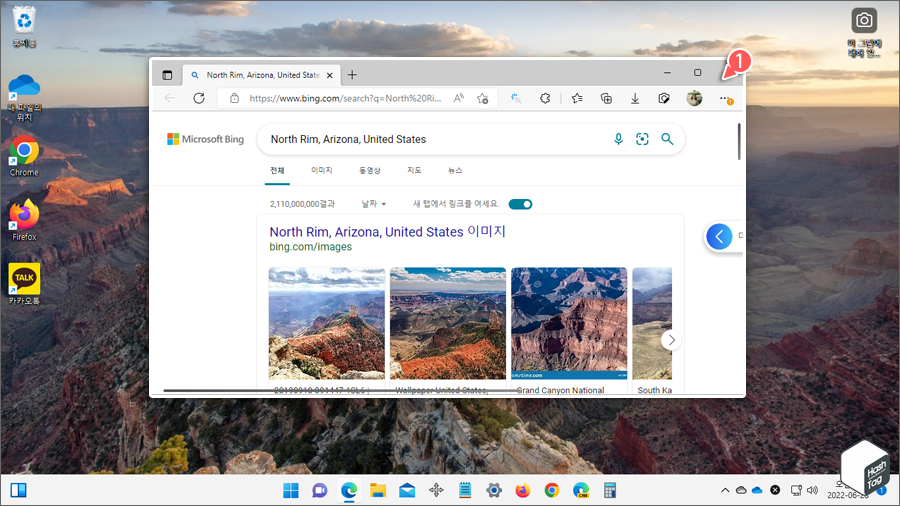Click the address bar URL

pos(345,98)
